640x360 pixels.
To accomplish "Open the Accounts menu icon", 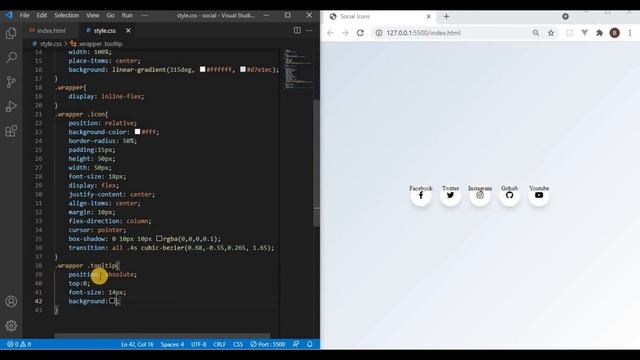I will (11, 301).
